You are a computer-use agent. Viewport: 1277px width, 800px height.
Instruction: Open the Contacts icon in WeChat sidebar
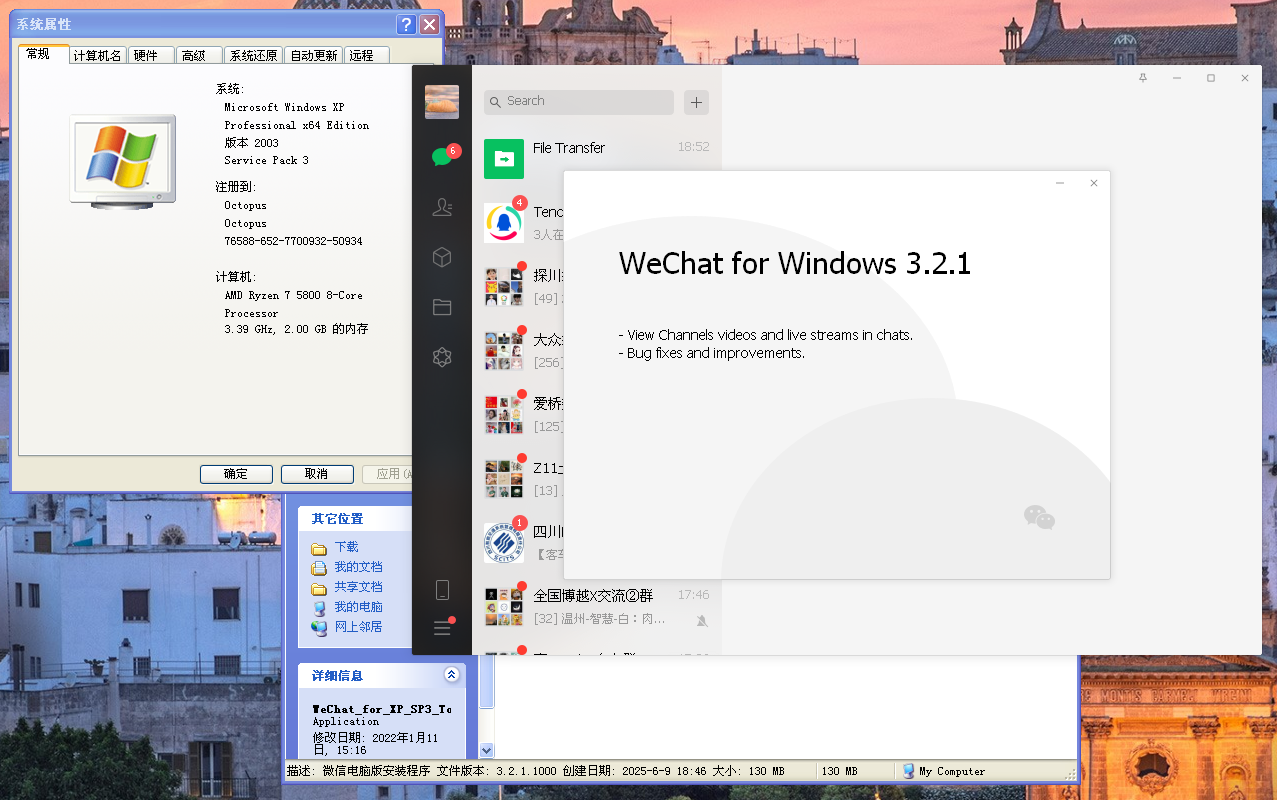(442, 207)
